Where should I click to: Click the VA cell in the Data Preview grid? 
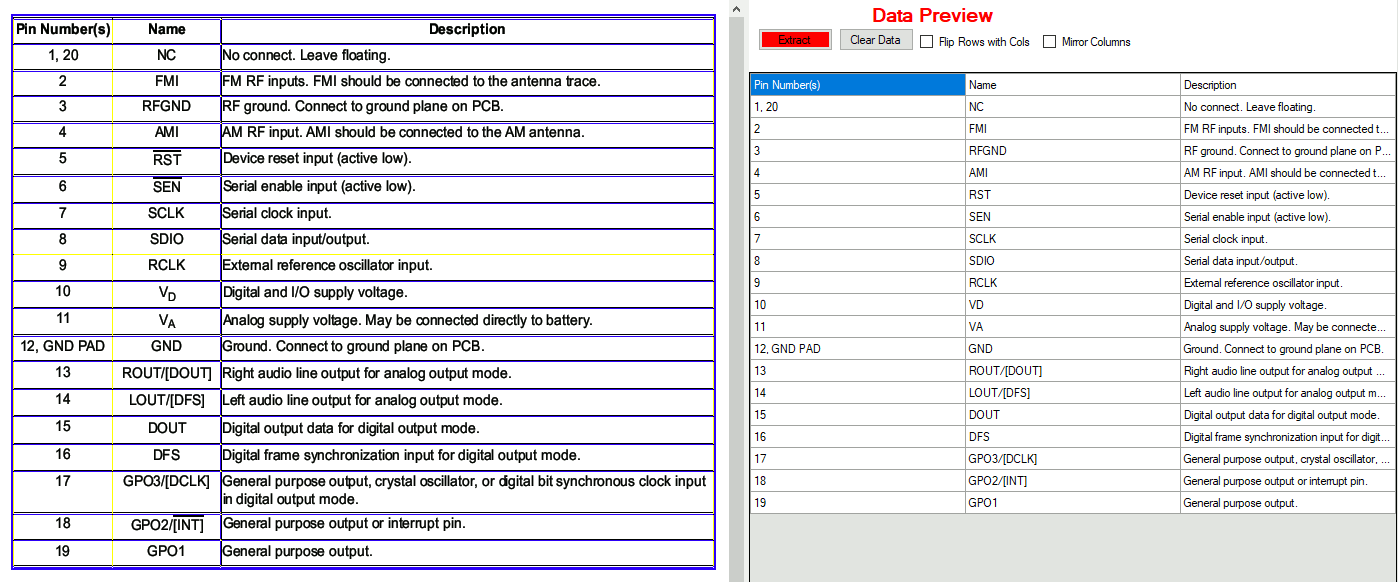1073,327
